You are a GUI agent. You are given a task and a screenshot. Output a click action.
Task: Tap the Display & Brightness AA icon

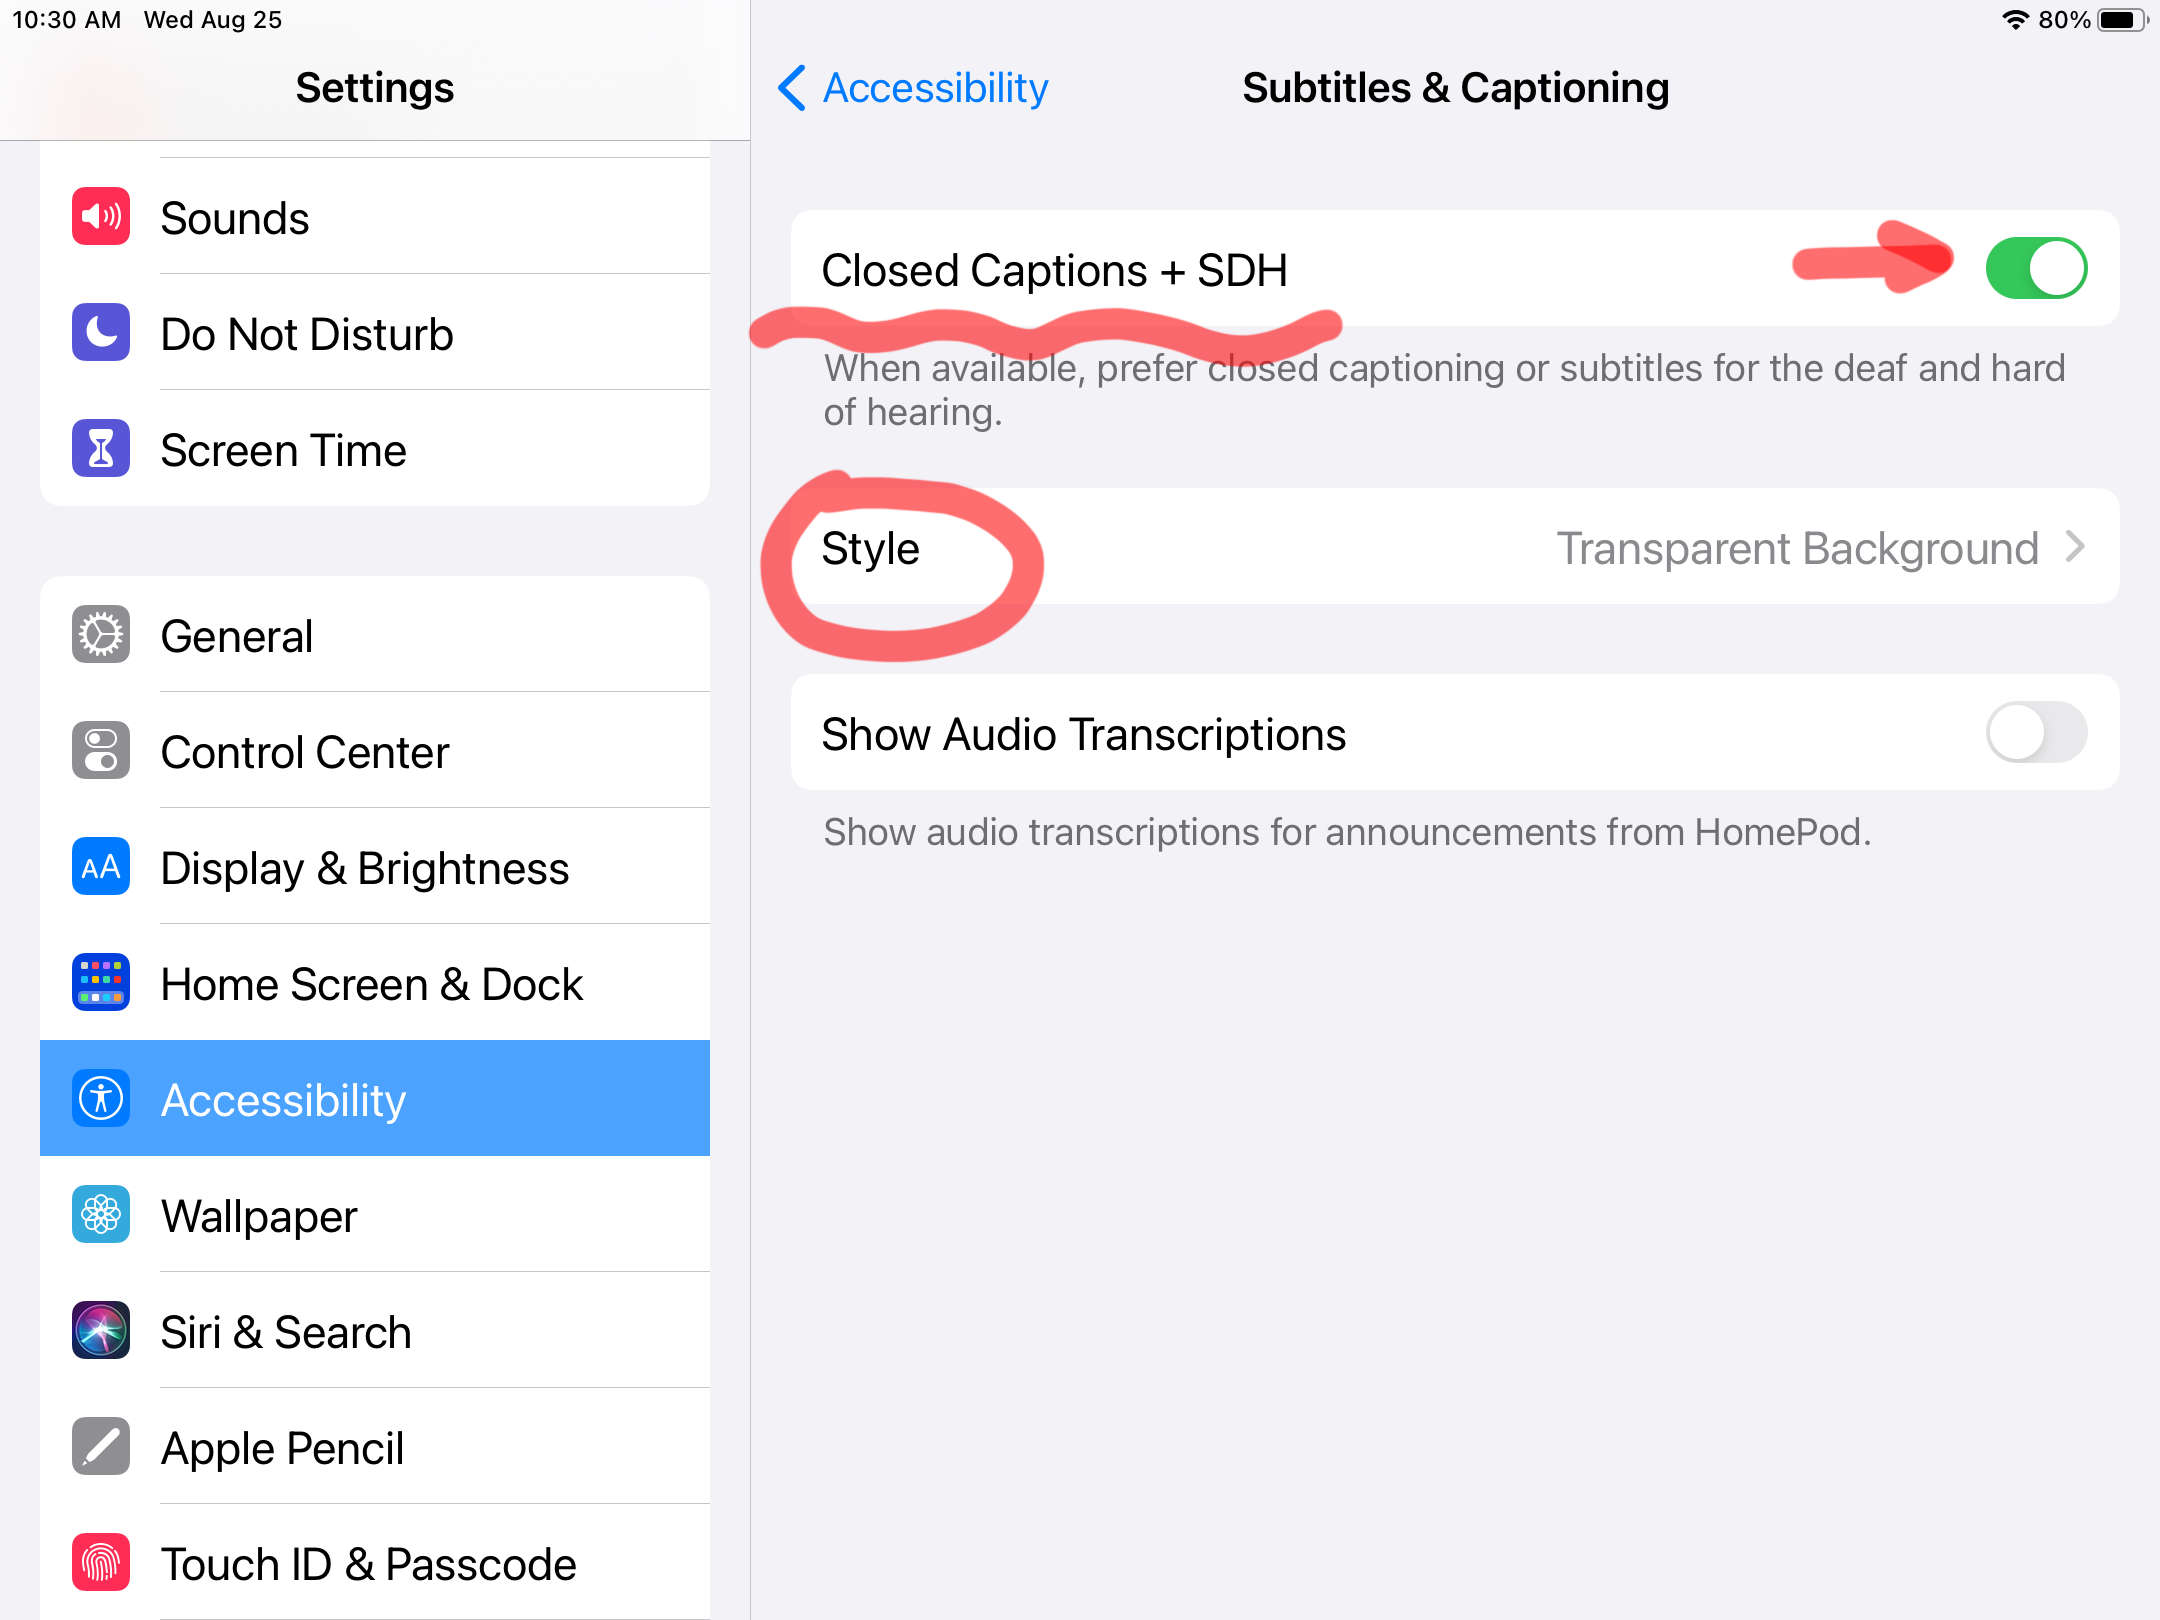101,866
